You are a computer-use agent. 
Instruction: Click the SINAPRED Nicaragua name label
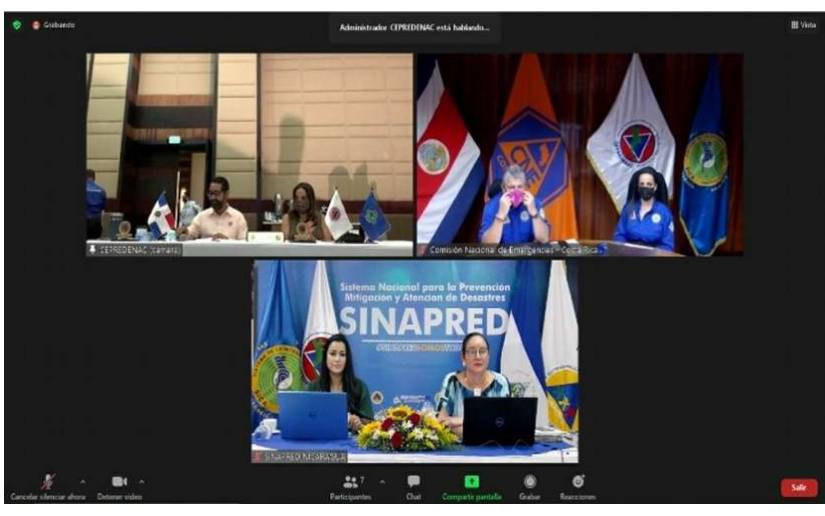298,456
